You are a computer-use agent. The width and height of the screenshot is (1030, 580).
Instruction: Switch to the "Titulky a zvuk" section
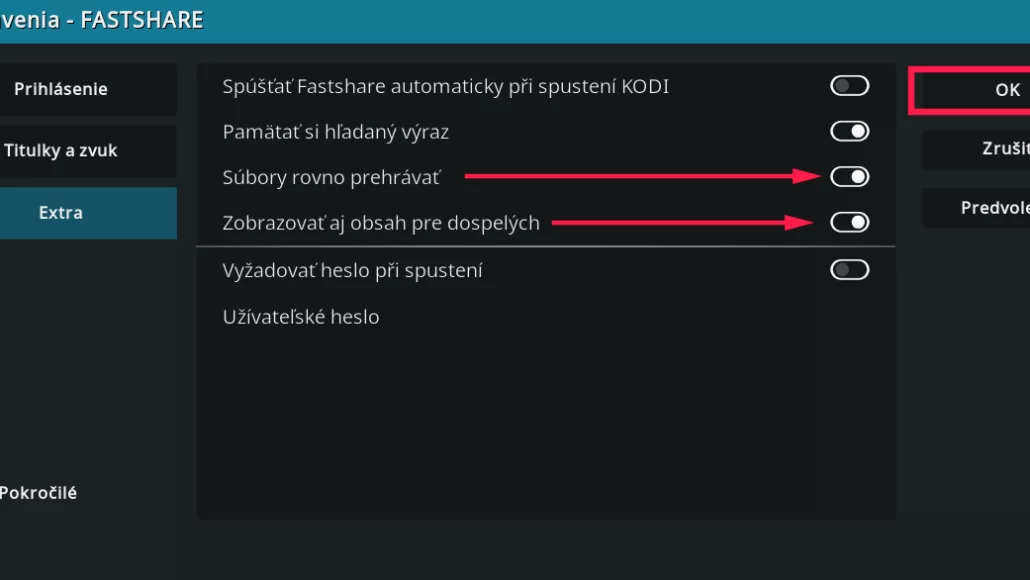60,150
